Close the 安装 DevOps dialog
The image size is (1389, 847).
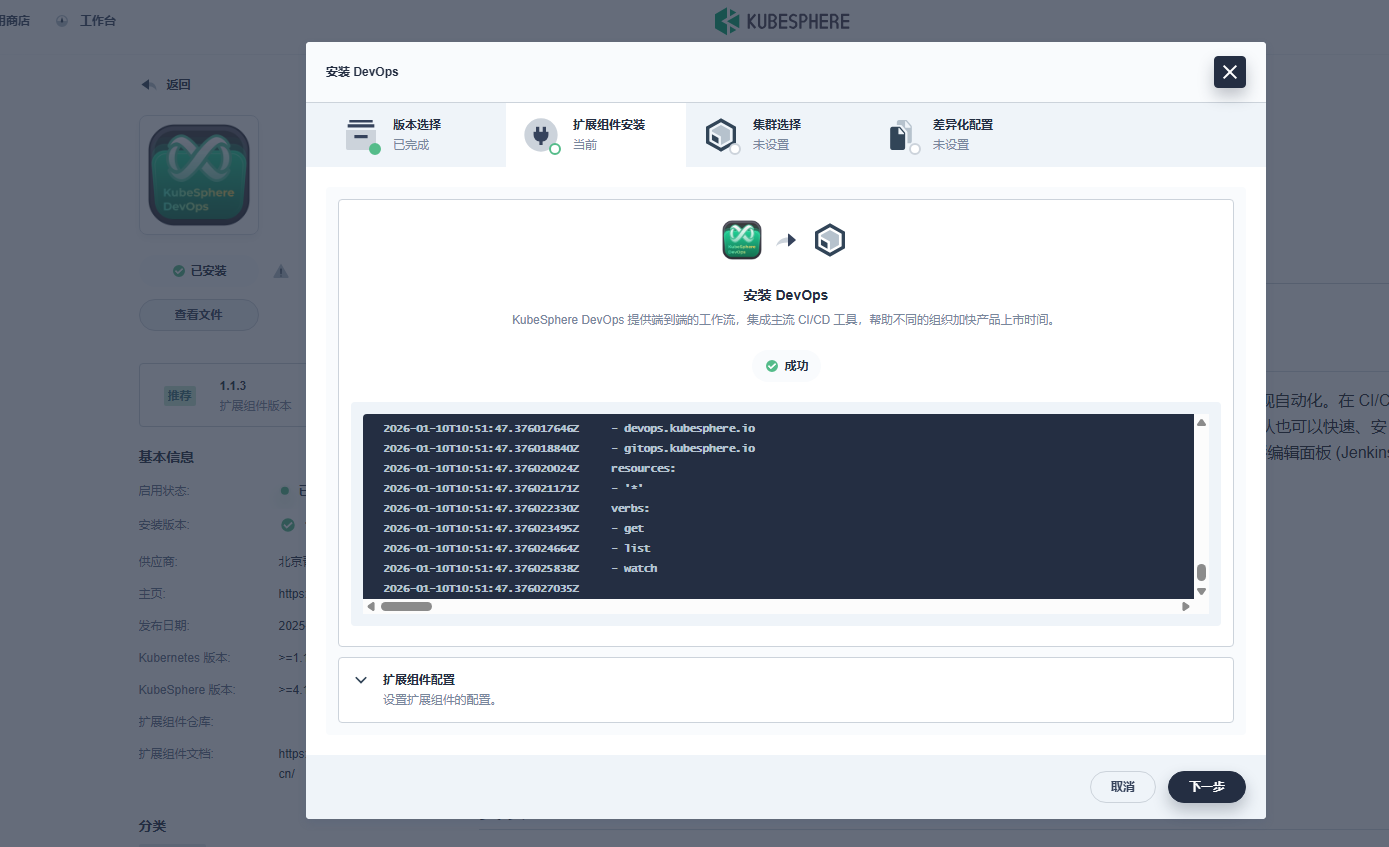[1230, 72]
